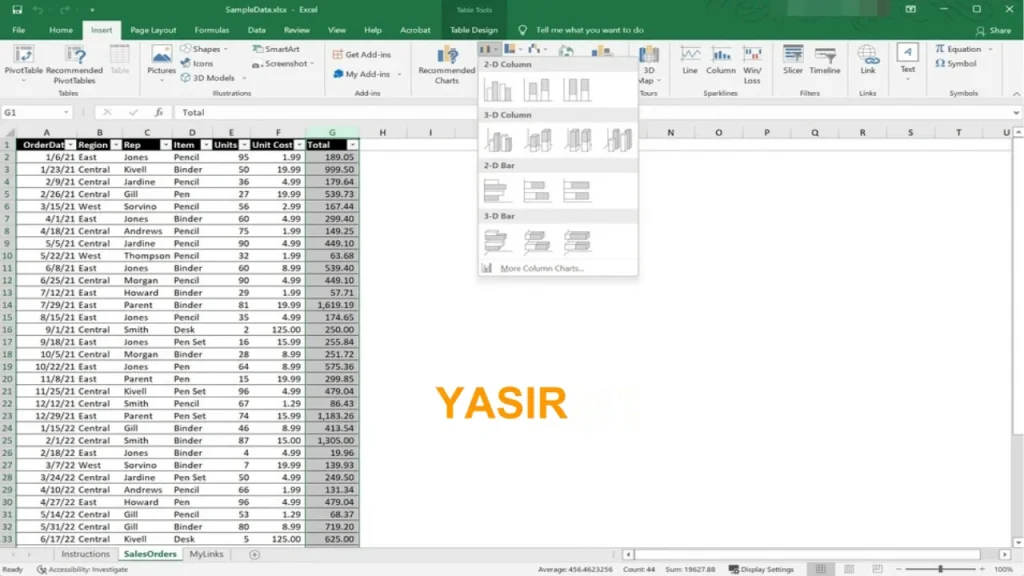Switch to Page Break Preview view
The width and height of the screenshot is (1024, 576).
(x=877, y=569)
